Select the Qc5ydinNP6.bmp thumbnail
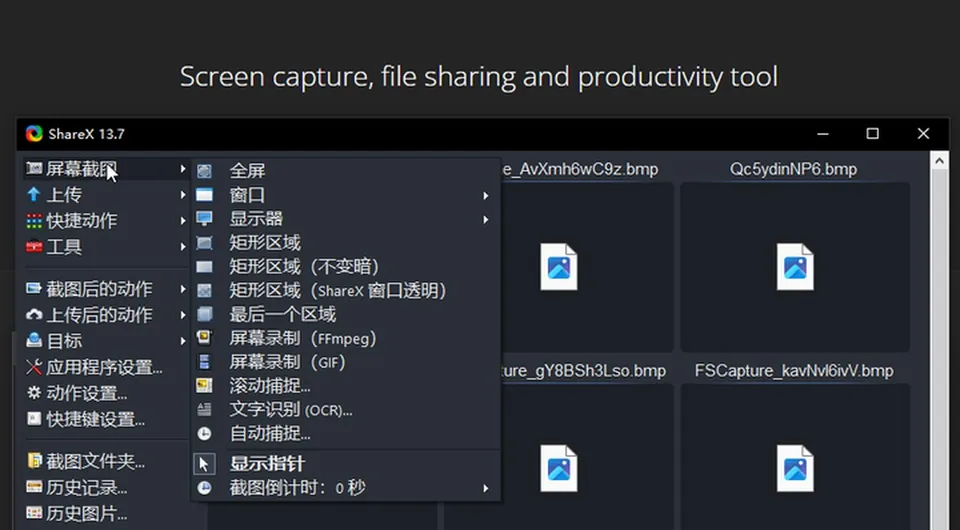This screenshot has height=530, width=960. tap(795, 267)
